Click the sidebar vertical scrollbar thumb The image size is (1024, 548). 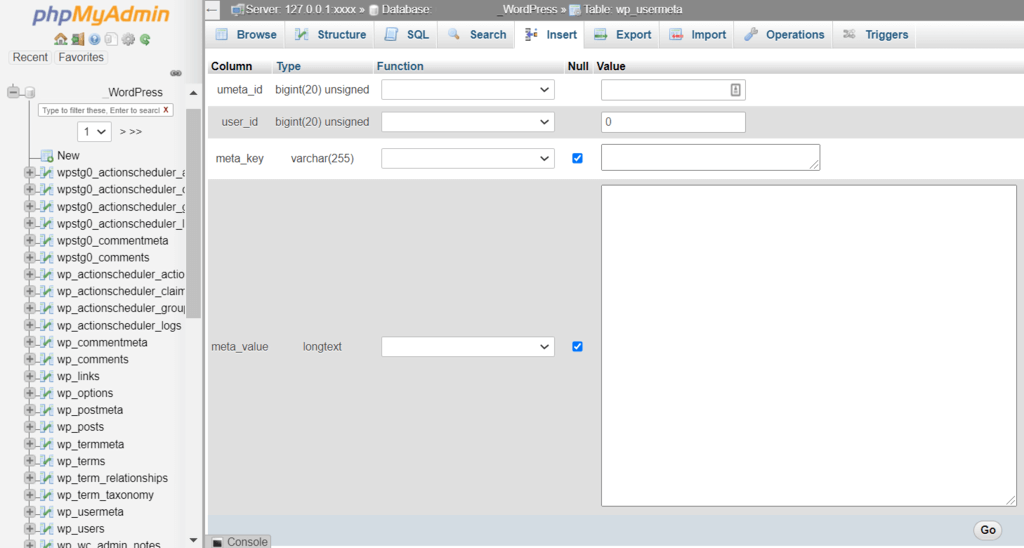(193, 213)
